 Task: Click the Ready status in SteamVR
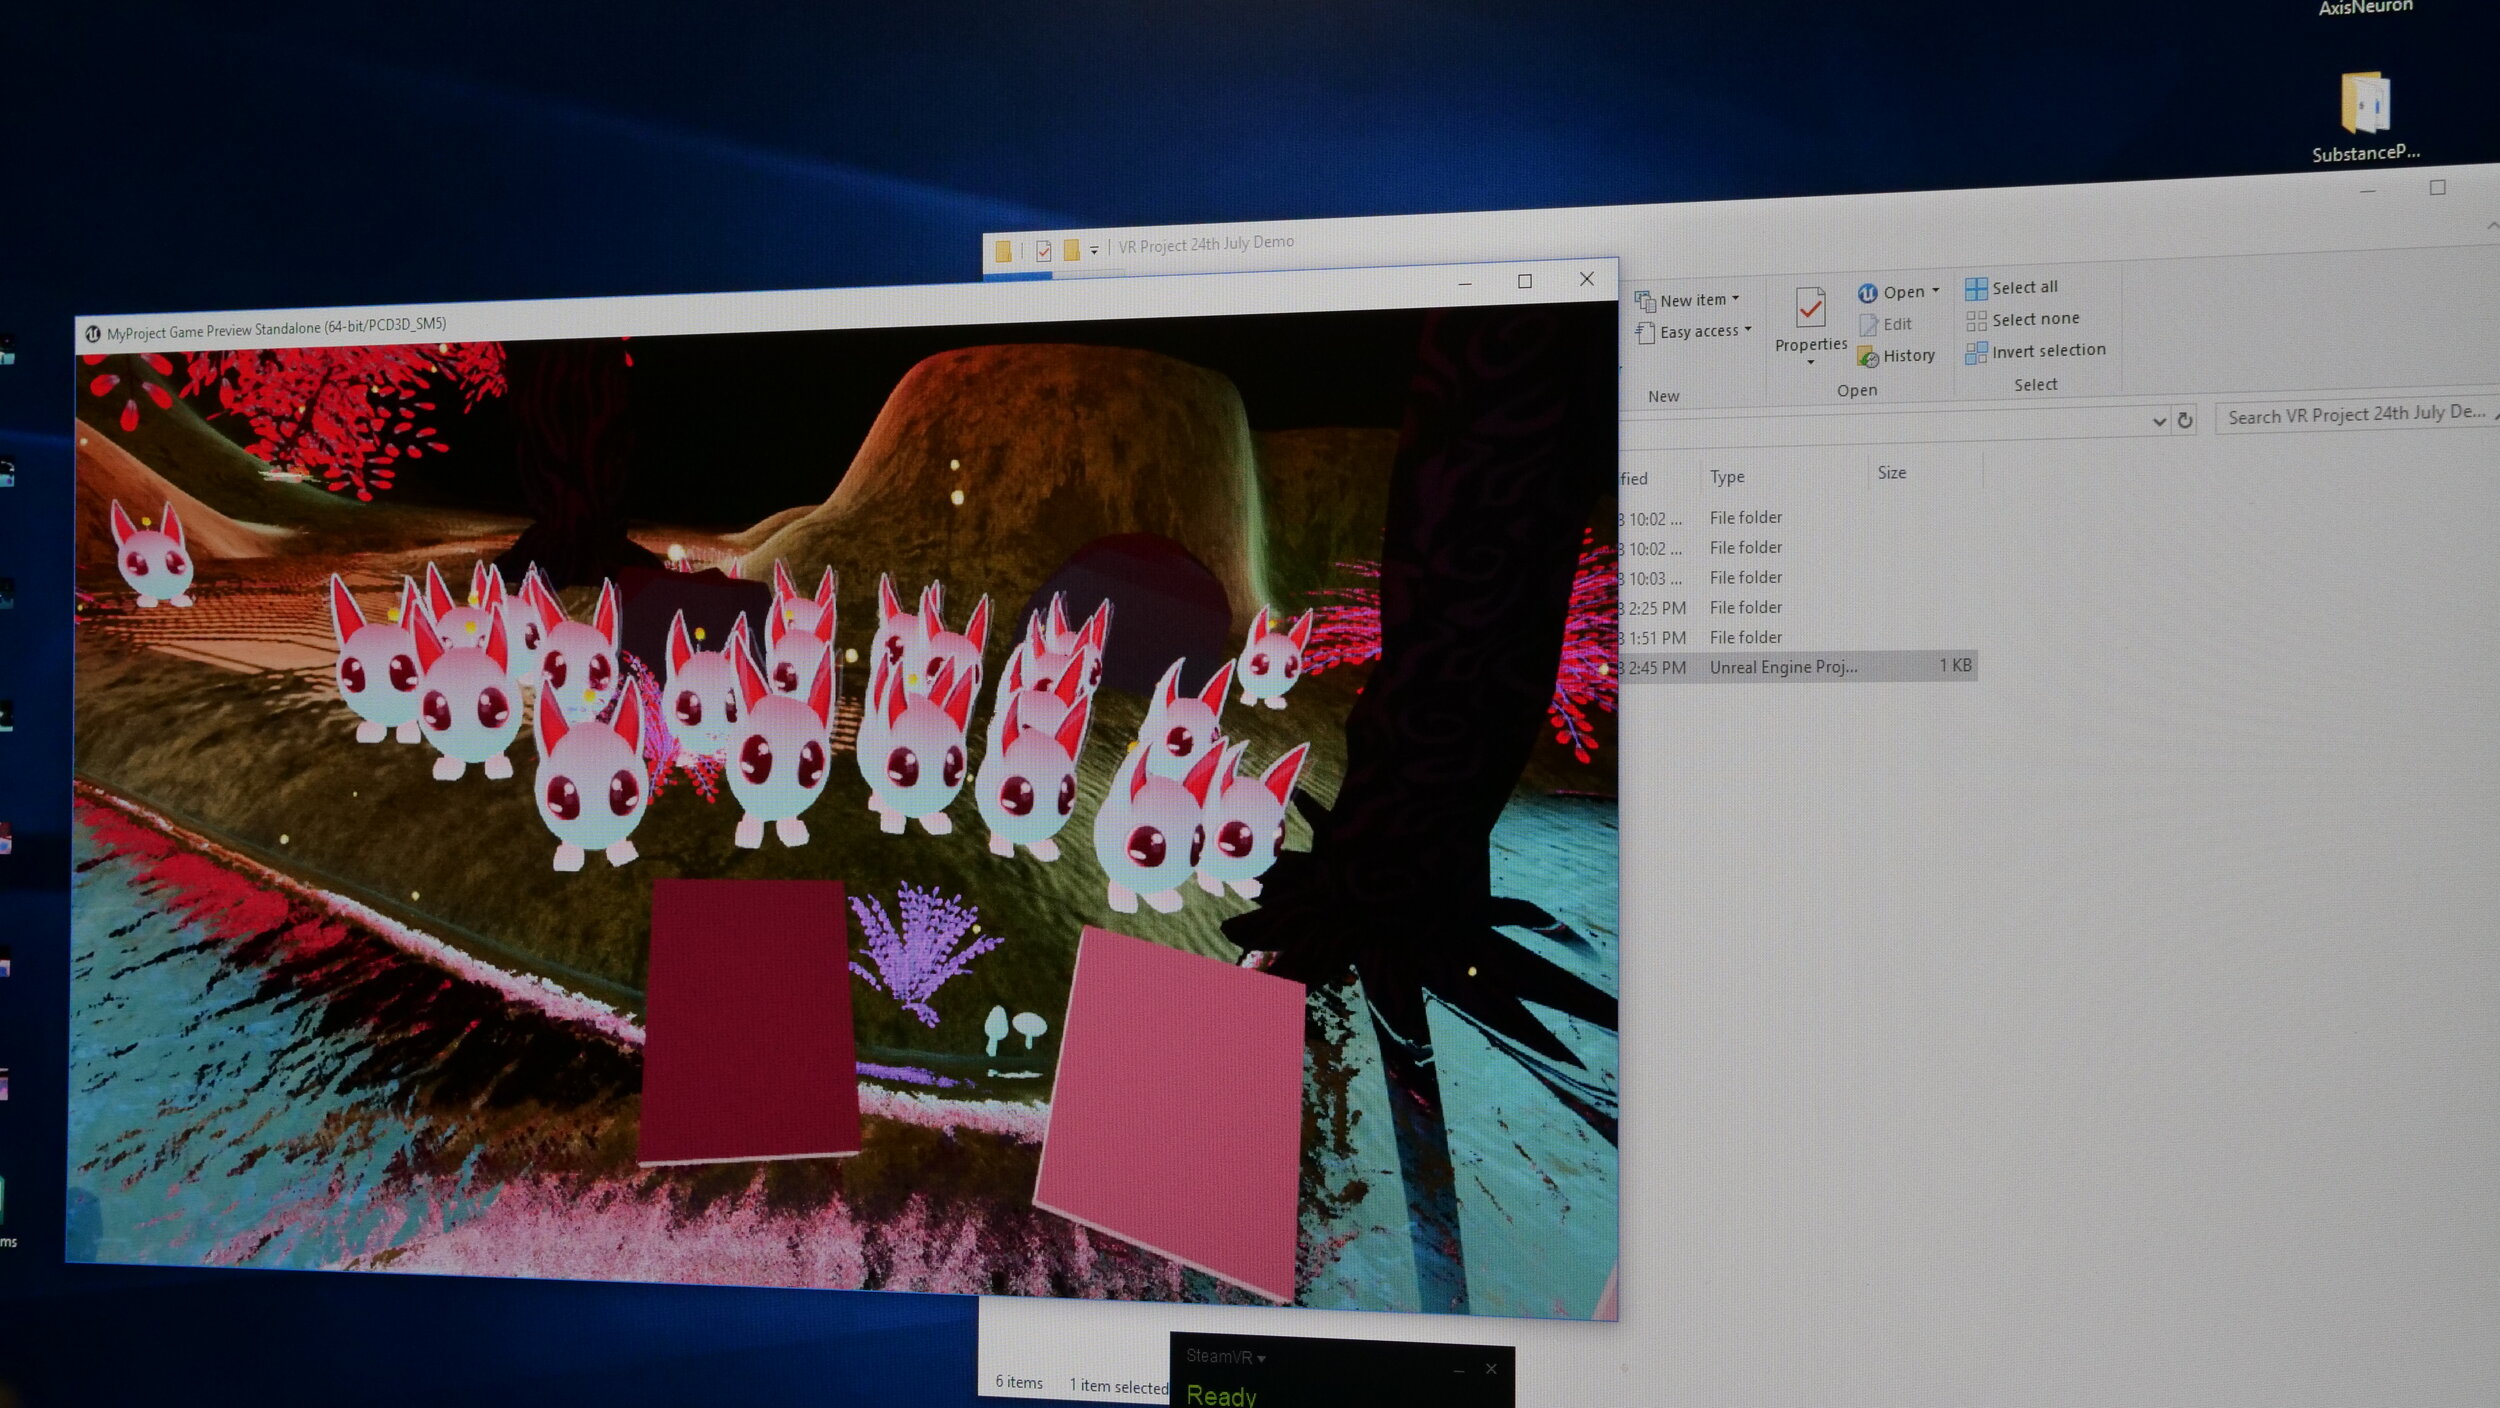click(1221, 1395)
